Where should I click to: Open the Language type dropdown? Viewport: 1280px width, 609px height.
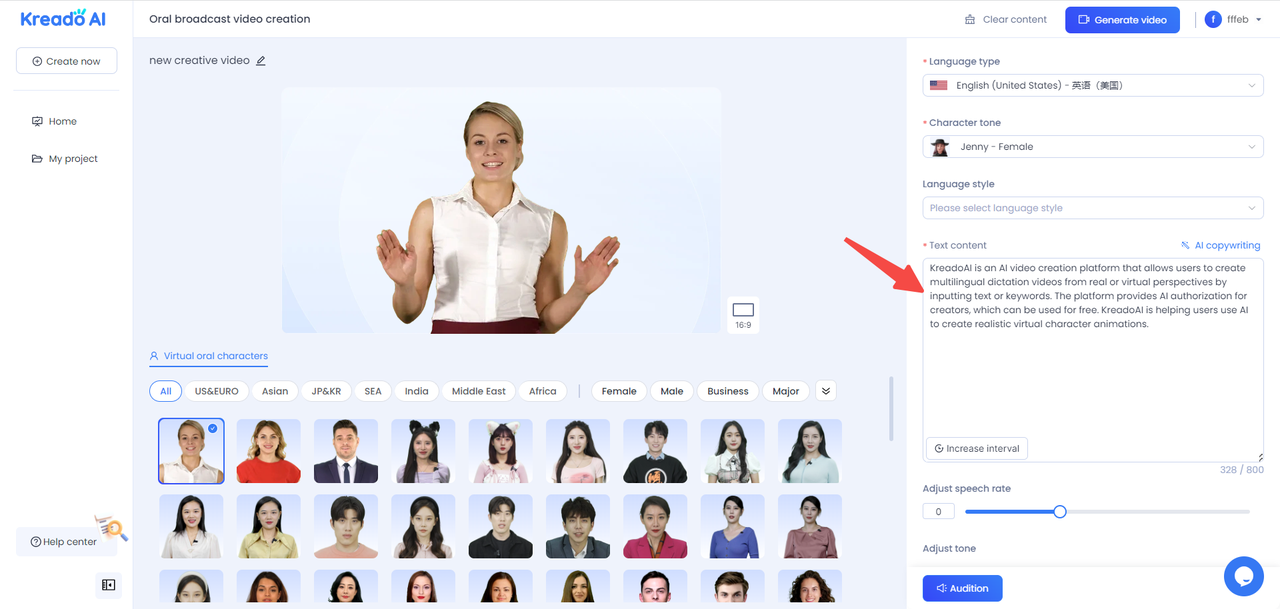tap(1093, 86)
